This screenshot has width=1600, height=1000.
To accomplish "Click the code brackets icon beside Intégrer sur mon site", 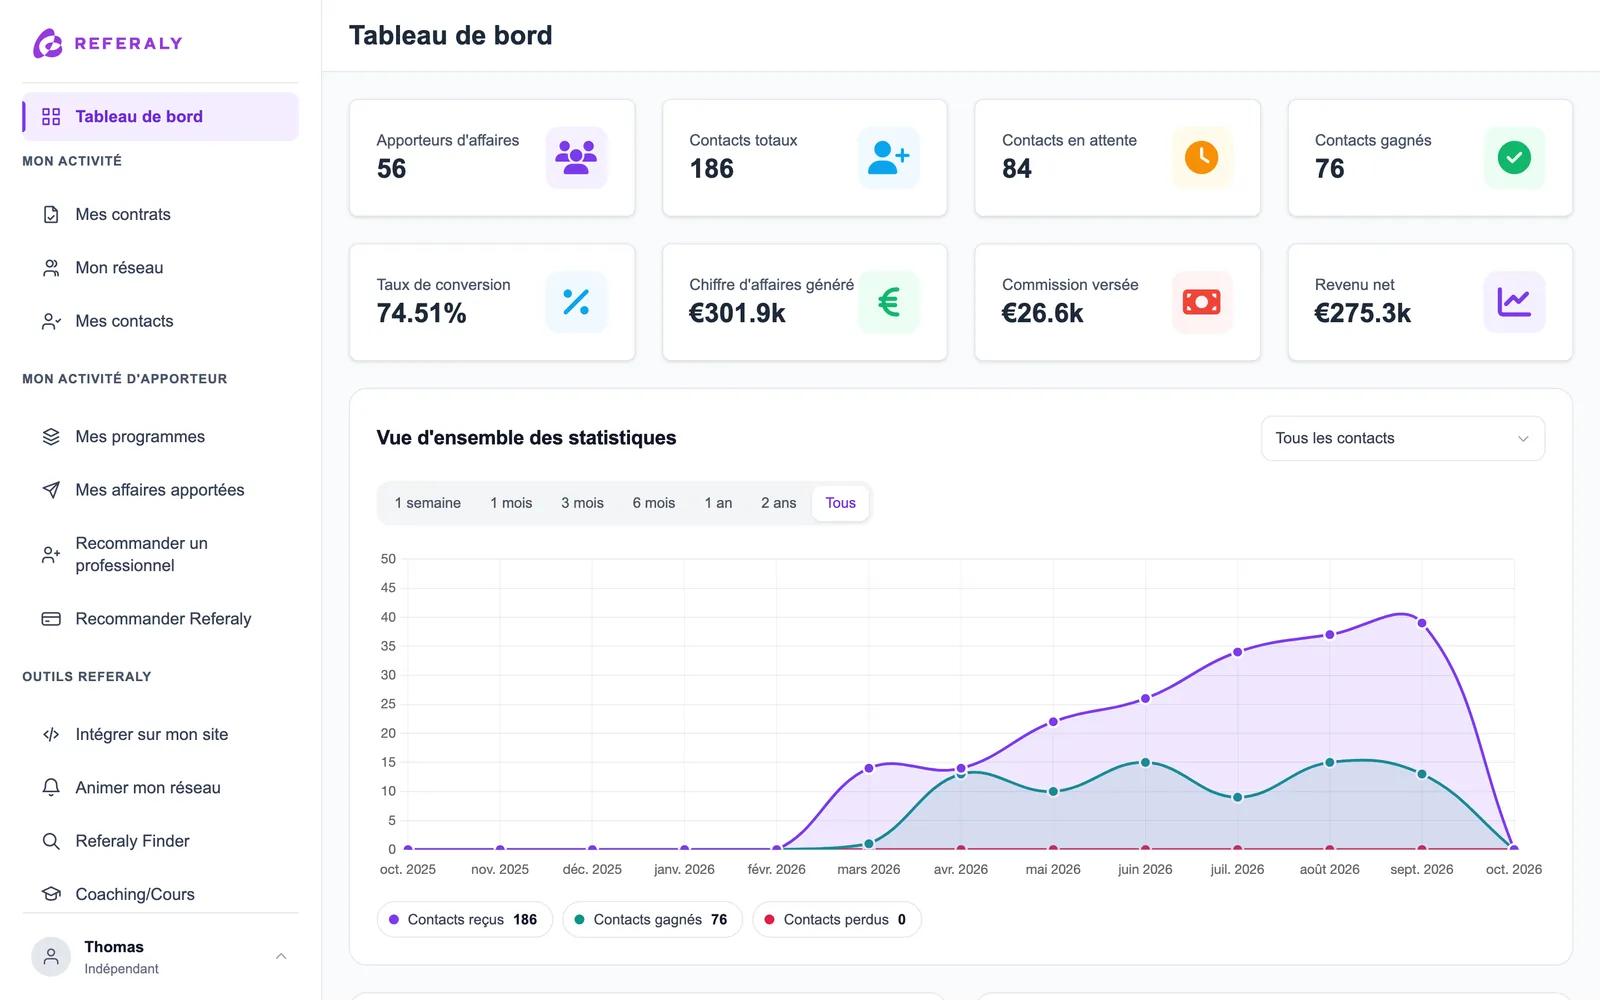I will (x=51, y=734).
